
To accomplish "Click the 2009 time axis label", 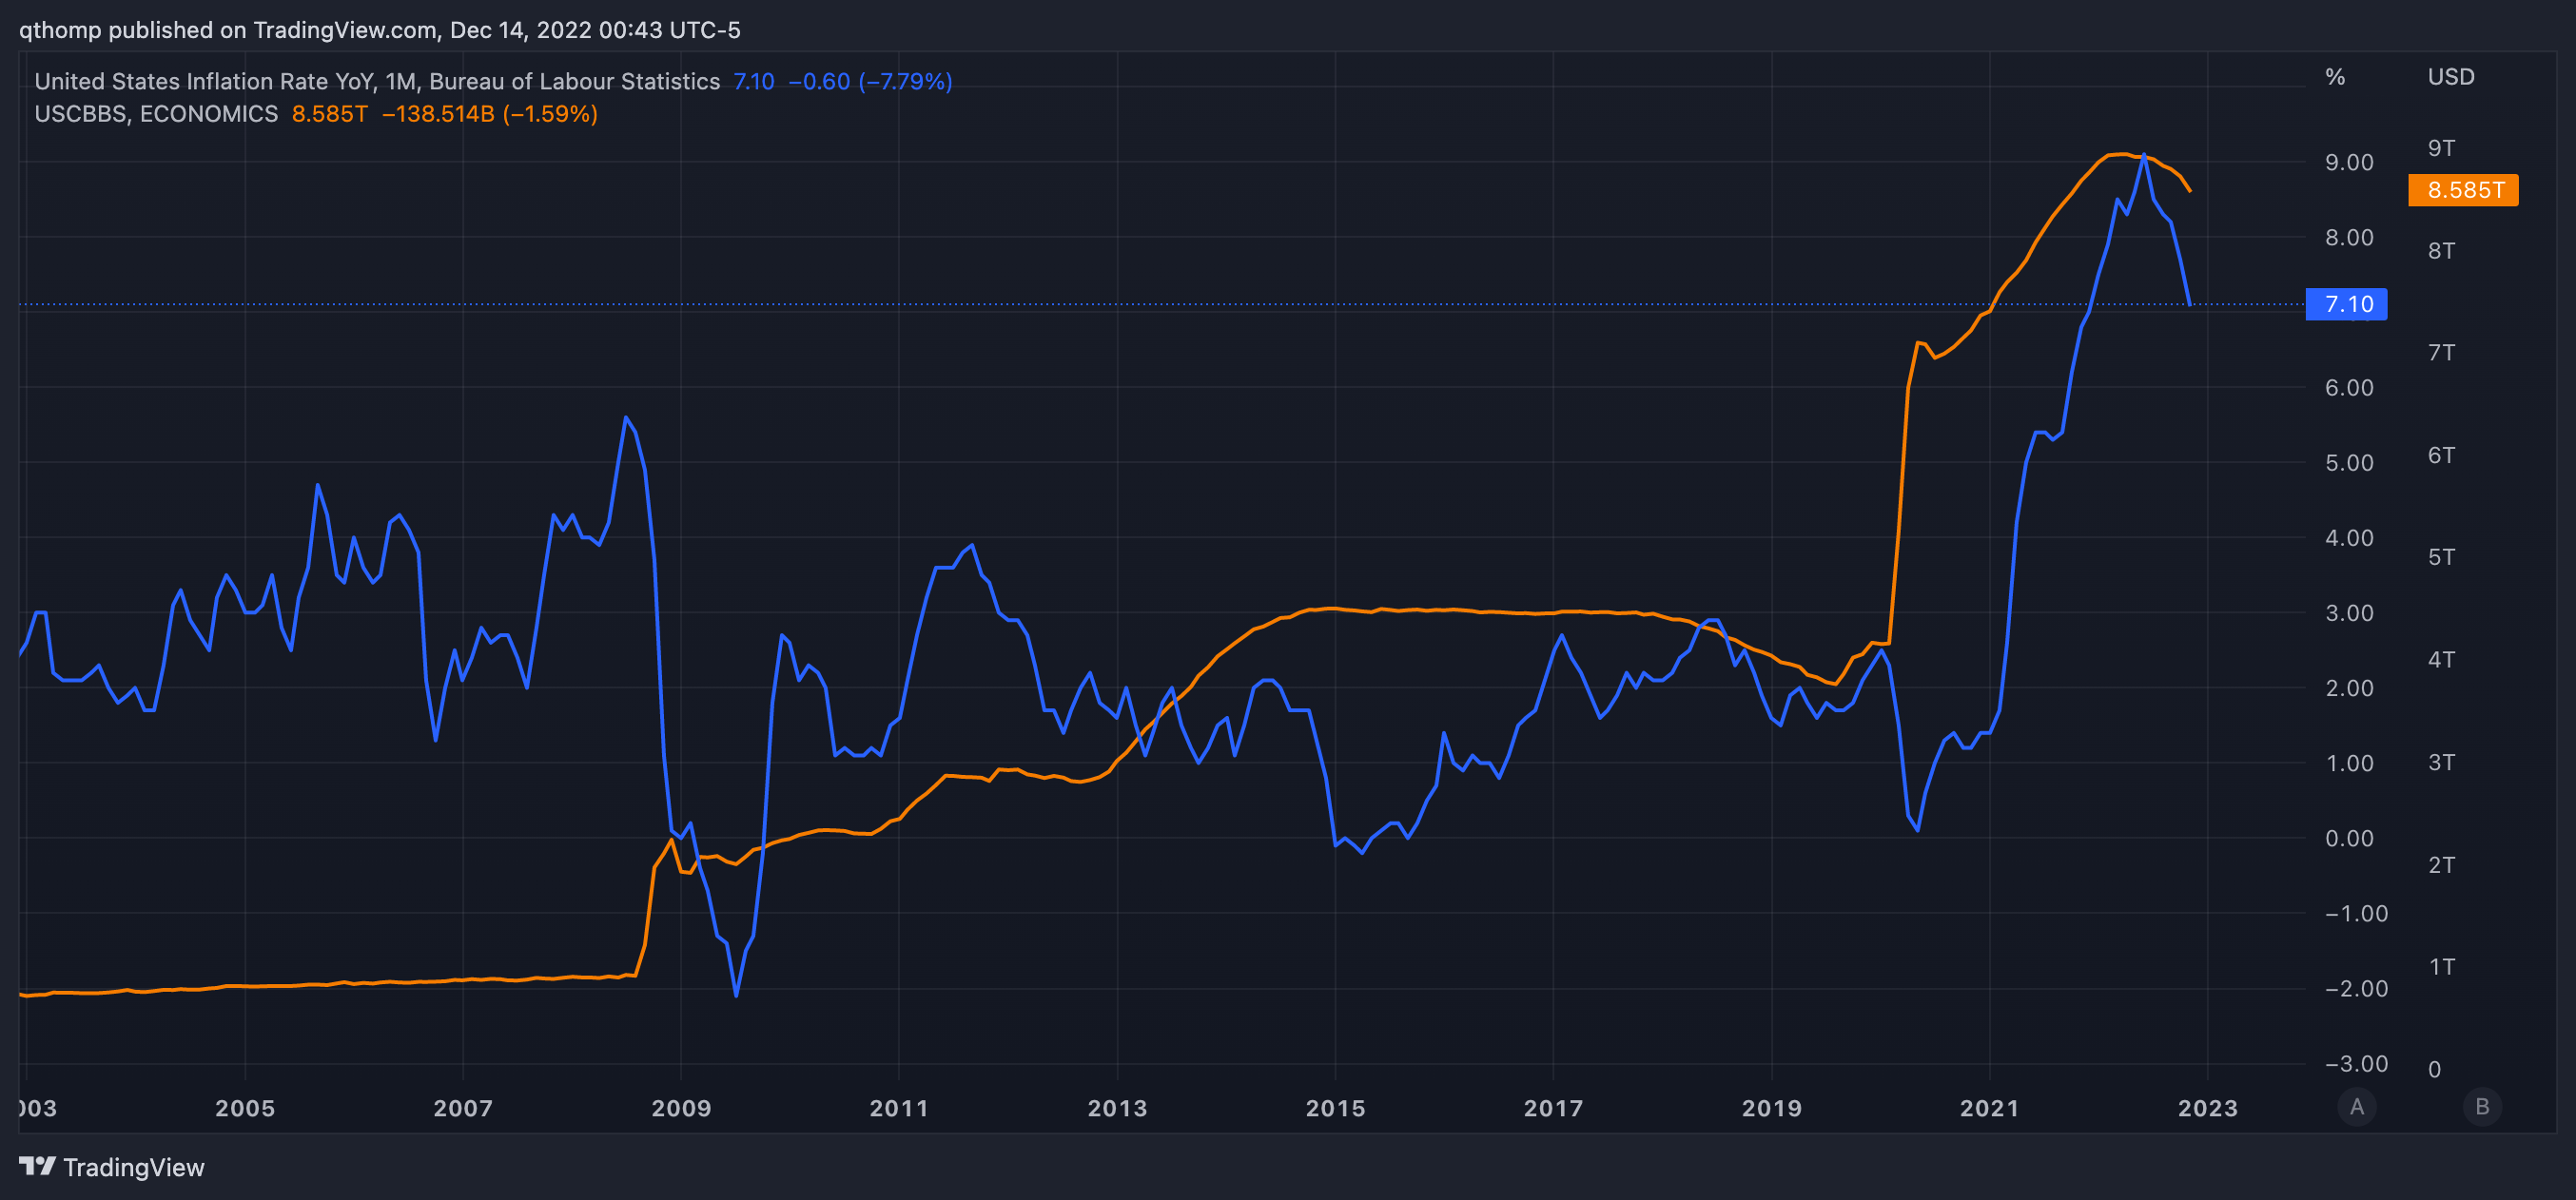I will click(681, 1108).
